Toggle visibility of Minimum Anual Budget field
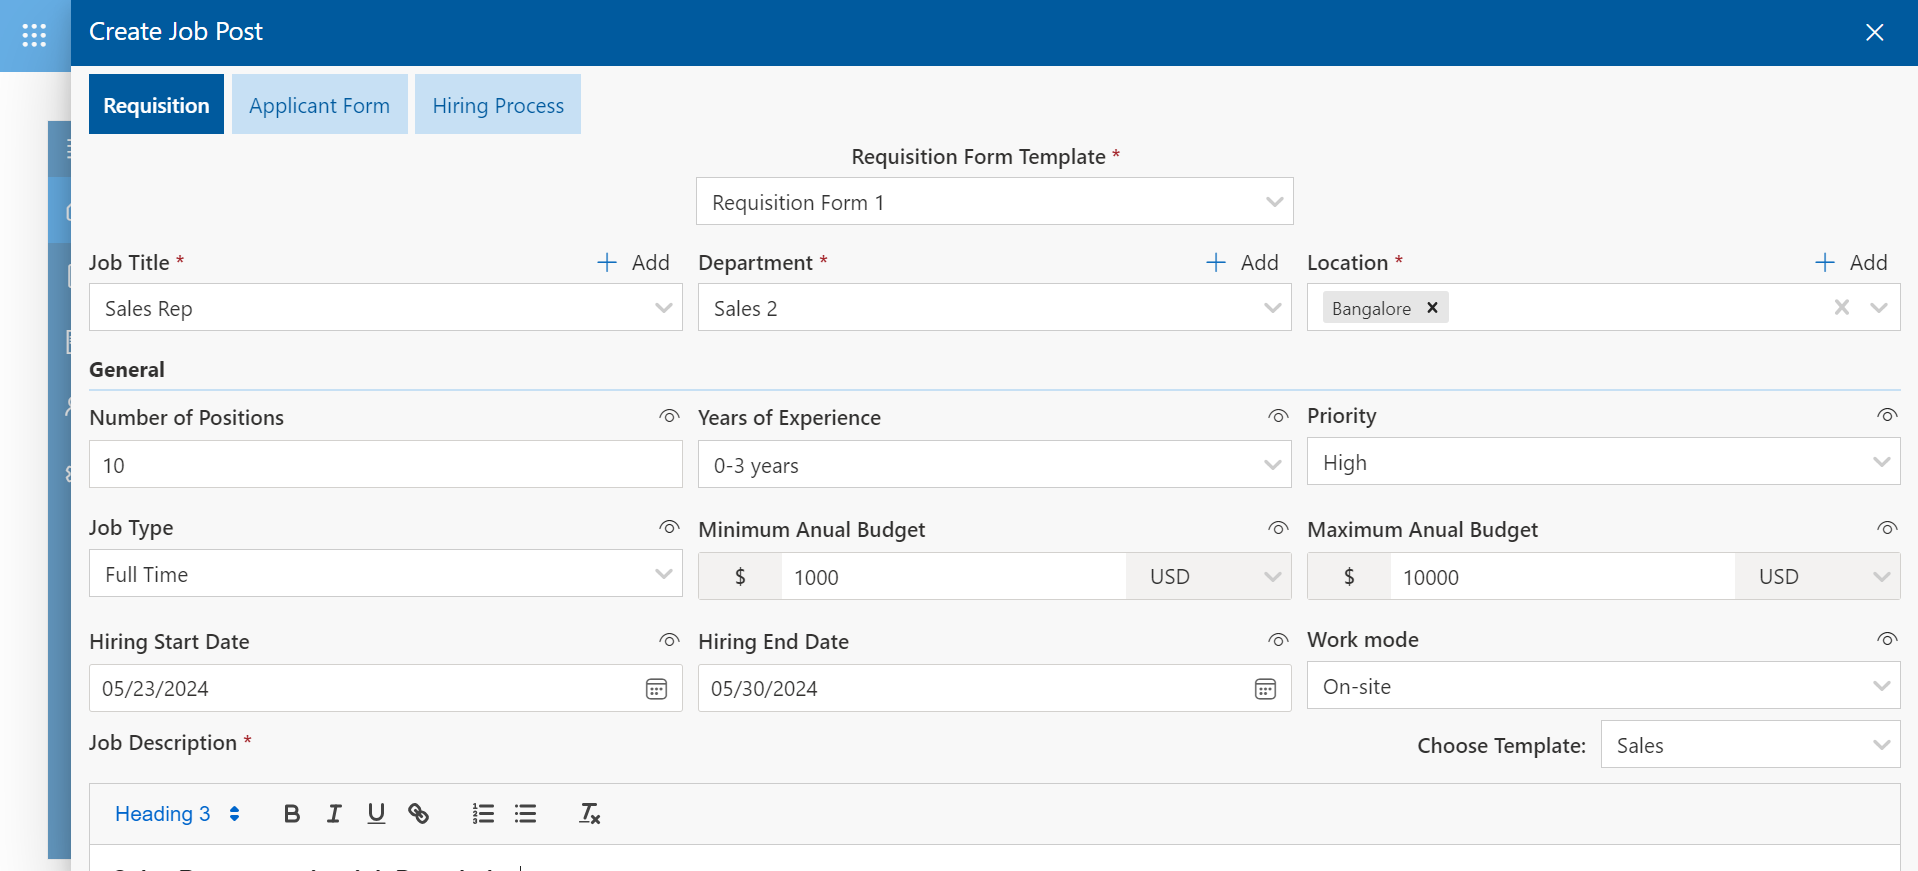This screenshot has width=1918, height=871. point(1278,528)
